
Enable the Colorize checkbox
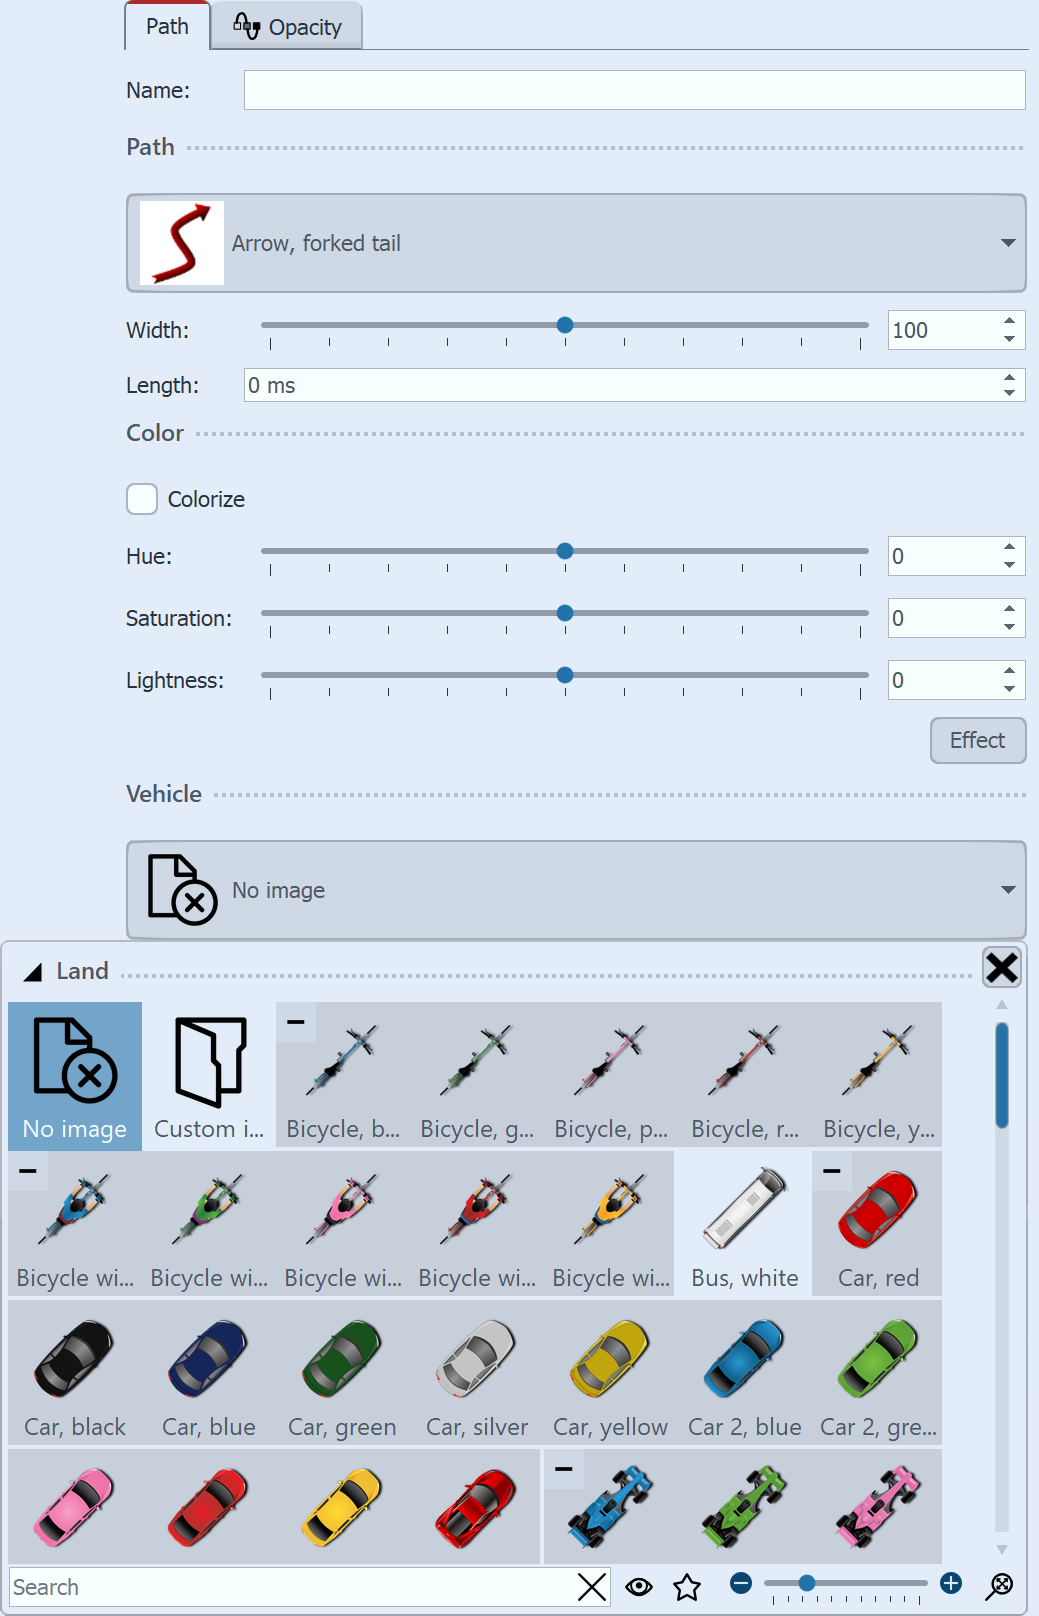(142, 499)
